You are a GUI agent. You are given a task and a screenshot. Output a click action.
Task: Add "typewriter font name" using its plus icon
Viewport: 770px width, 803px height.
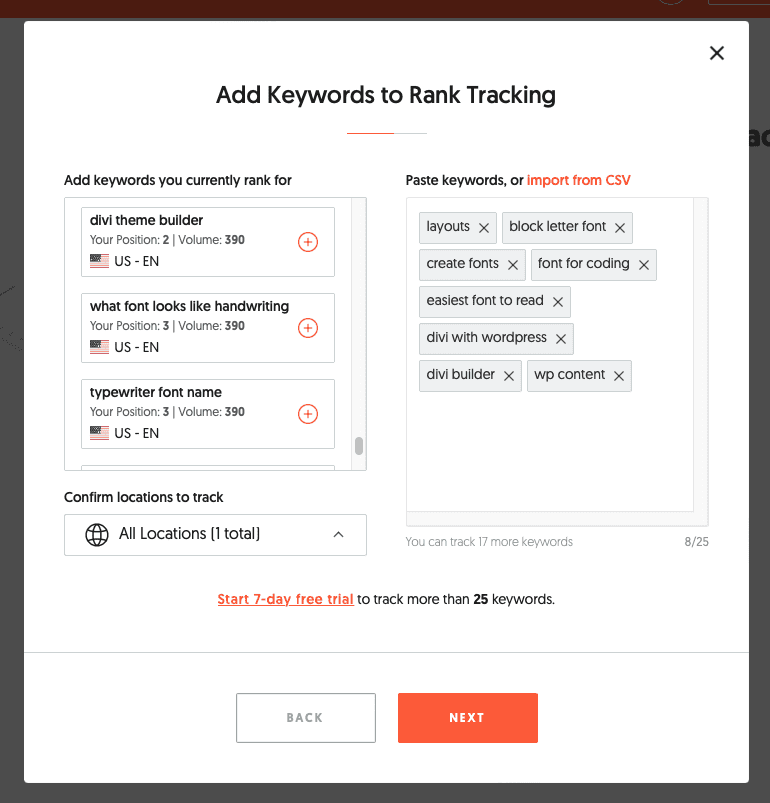(307, 413)
